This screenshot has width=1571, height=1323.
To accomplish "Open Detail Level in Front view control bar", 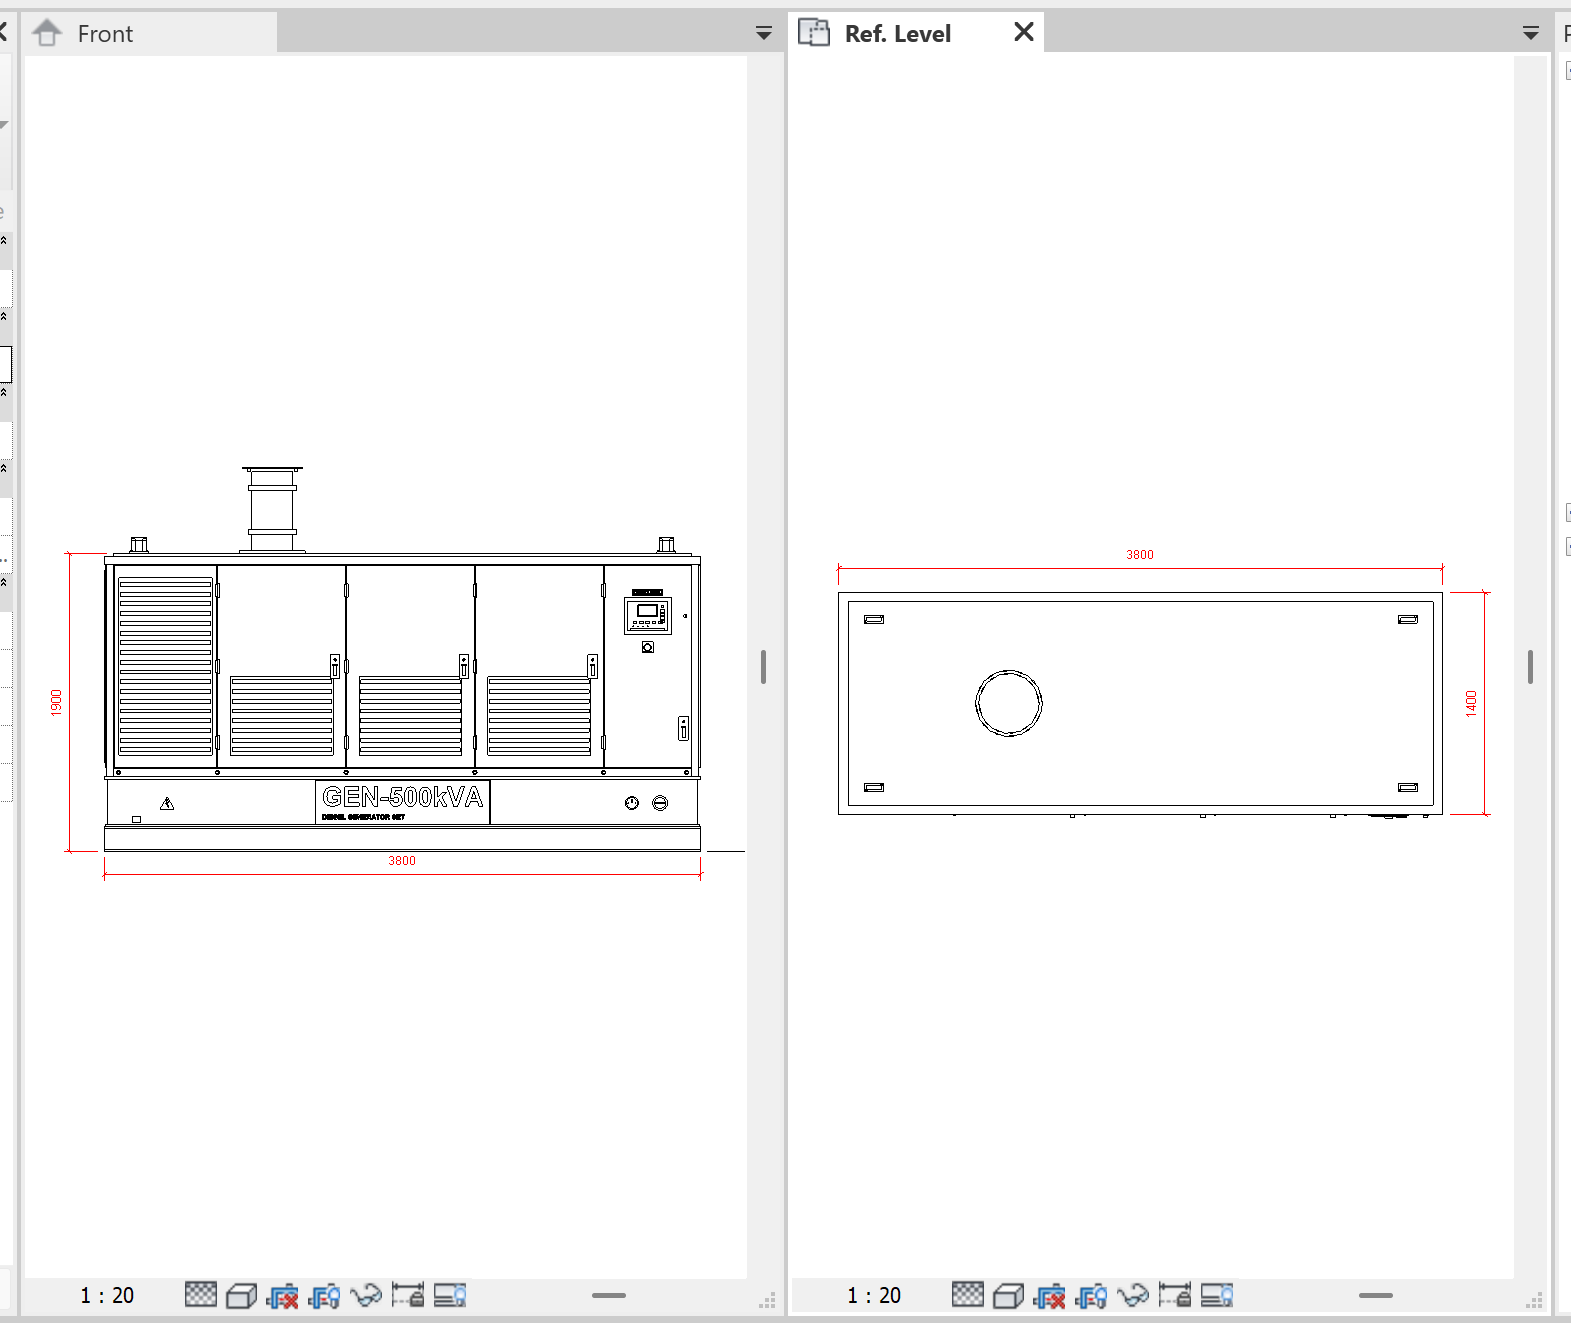I will 201,1295.
